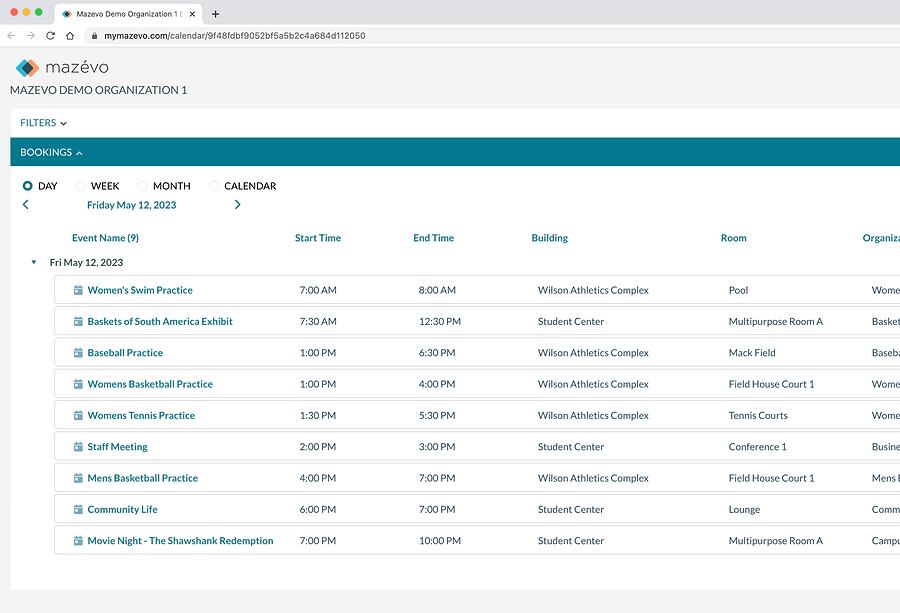Click calendar icon beside Womens Tennis Practice
900x613 pixels.
[x=78, y=415]
